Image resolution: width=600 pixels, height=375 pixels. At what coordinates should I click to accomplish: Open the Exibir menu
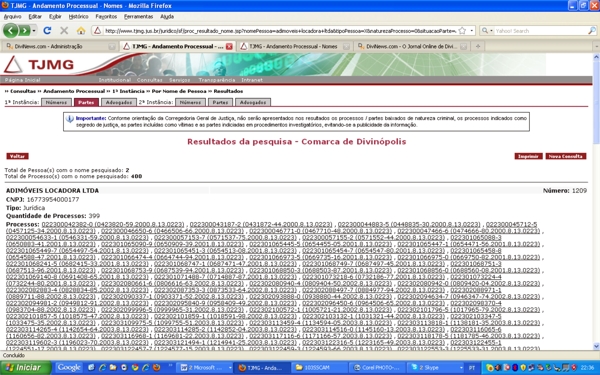pyautogui.click(x=55, y=16)
